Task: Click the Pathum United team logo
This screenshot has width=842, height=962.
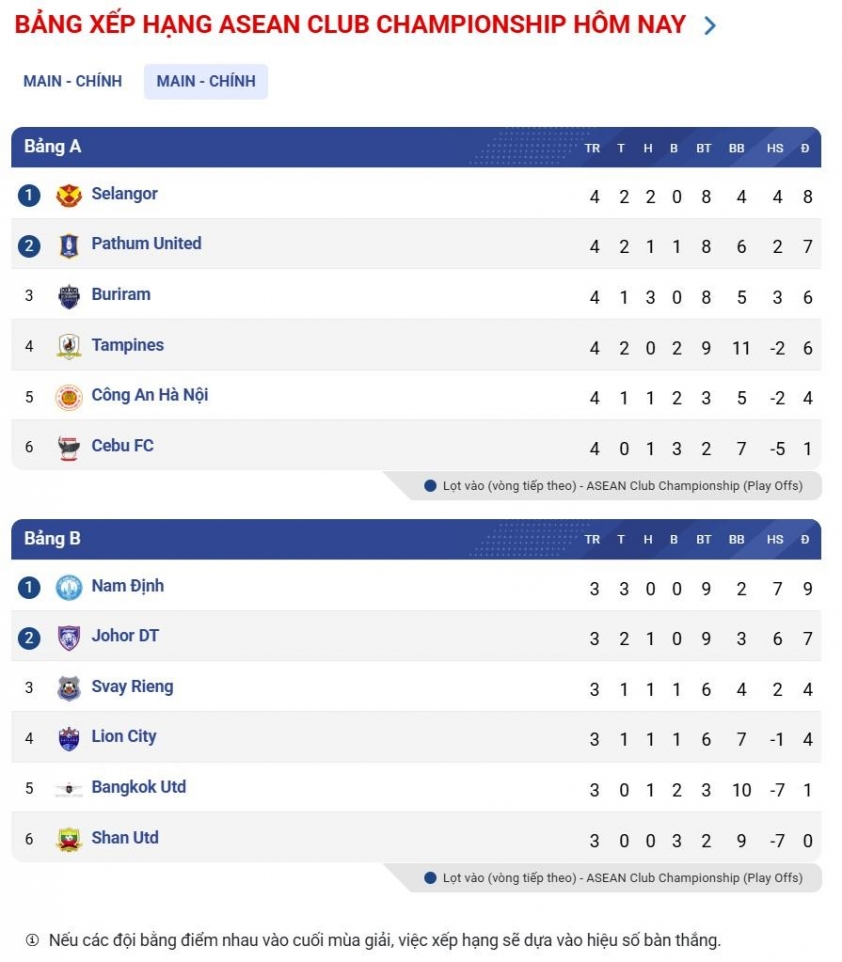Action: 68,246
